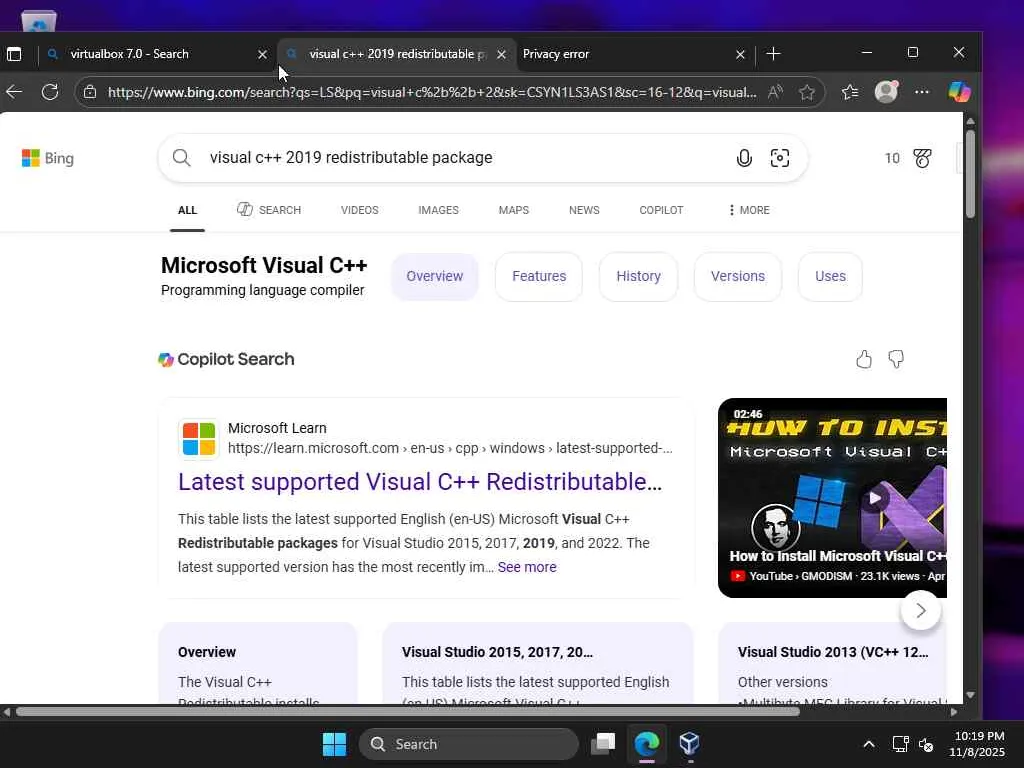Expand the MORE search options

point(749,210)
